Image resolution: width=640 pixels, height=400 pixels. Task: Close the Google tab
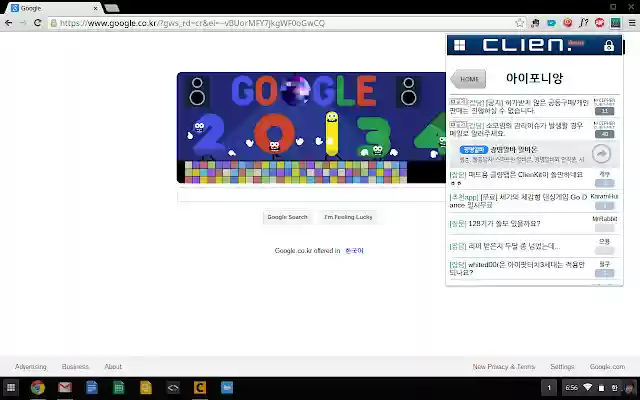tap(96, 8)
